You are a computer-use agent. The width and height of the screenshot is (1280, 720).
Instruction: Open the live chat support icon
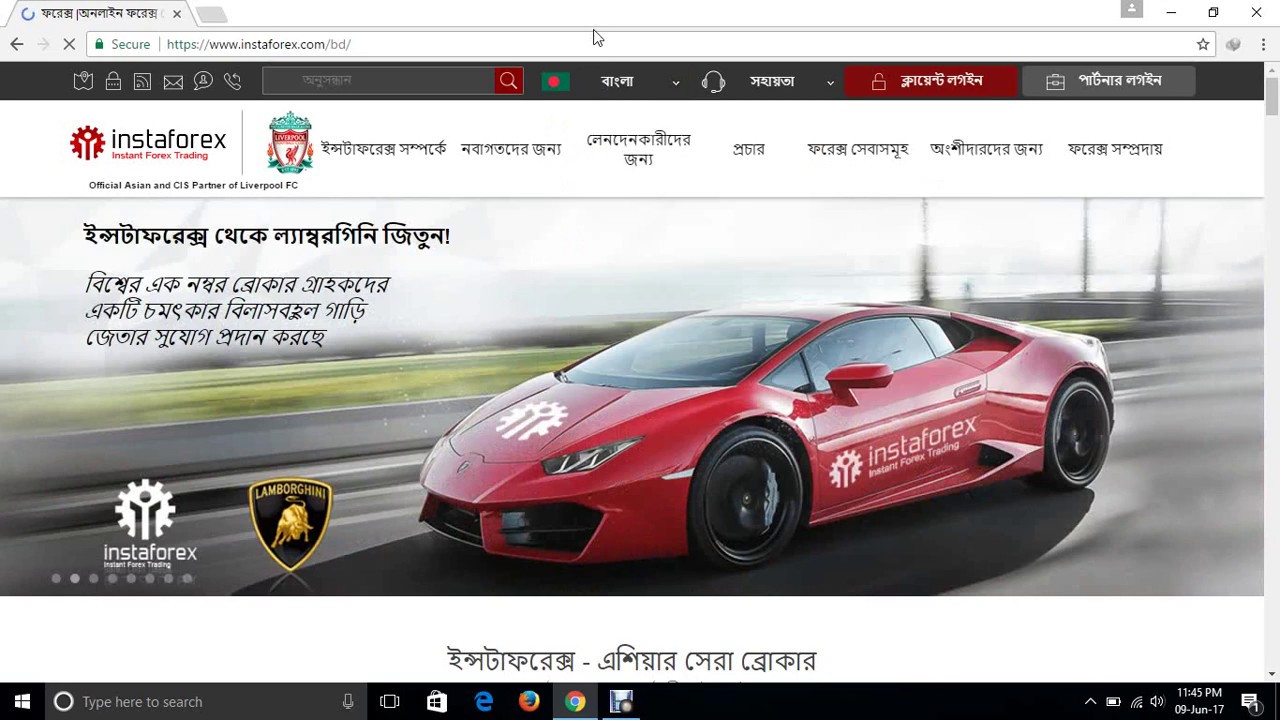tap(203, 81)
